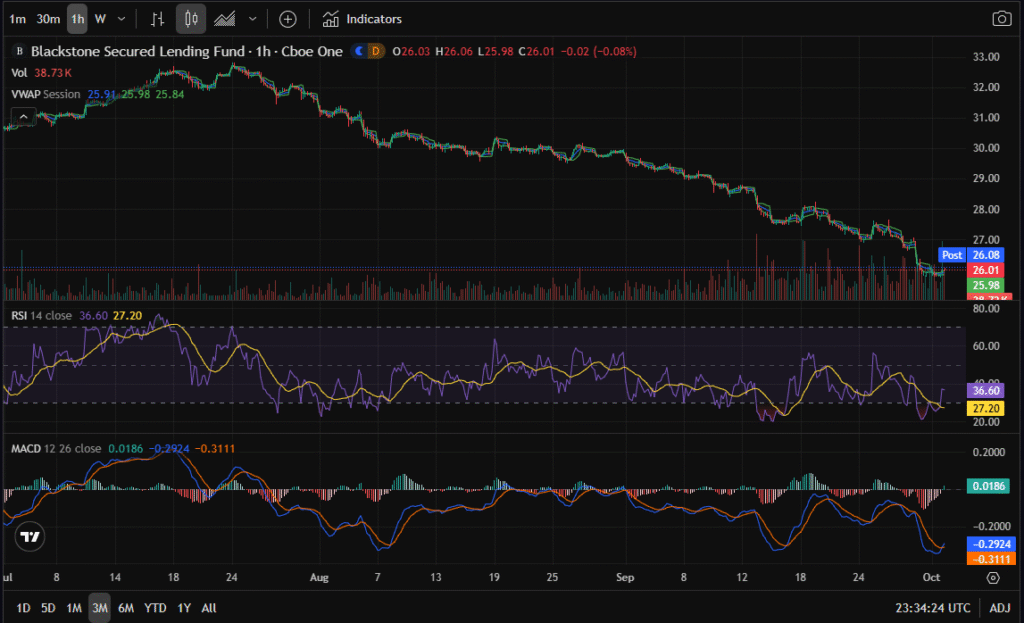1024x623 pixels.
Task: Take a chart snapshot with camera icon
Action: 1000,19
